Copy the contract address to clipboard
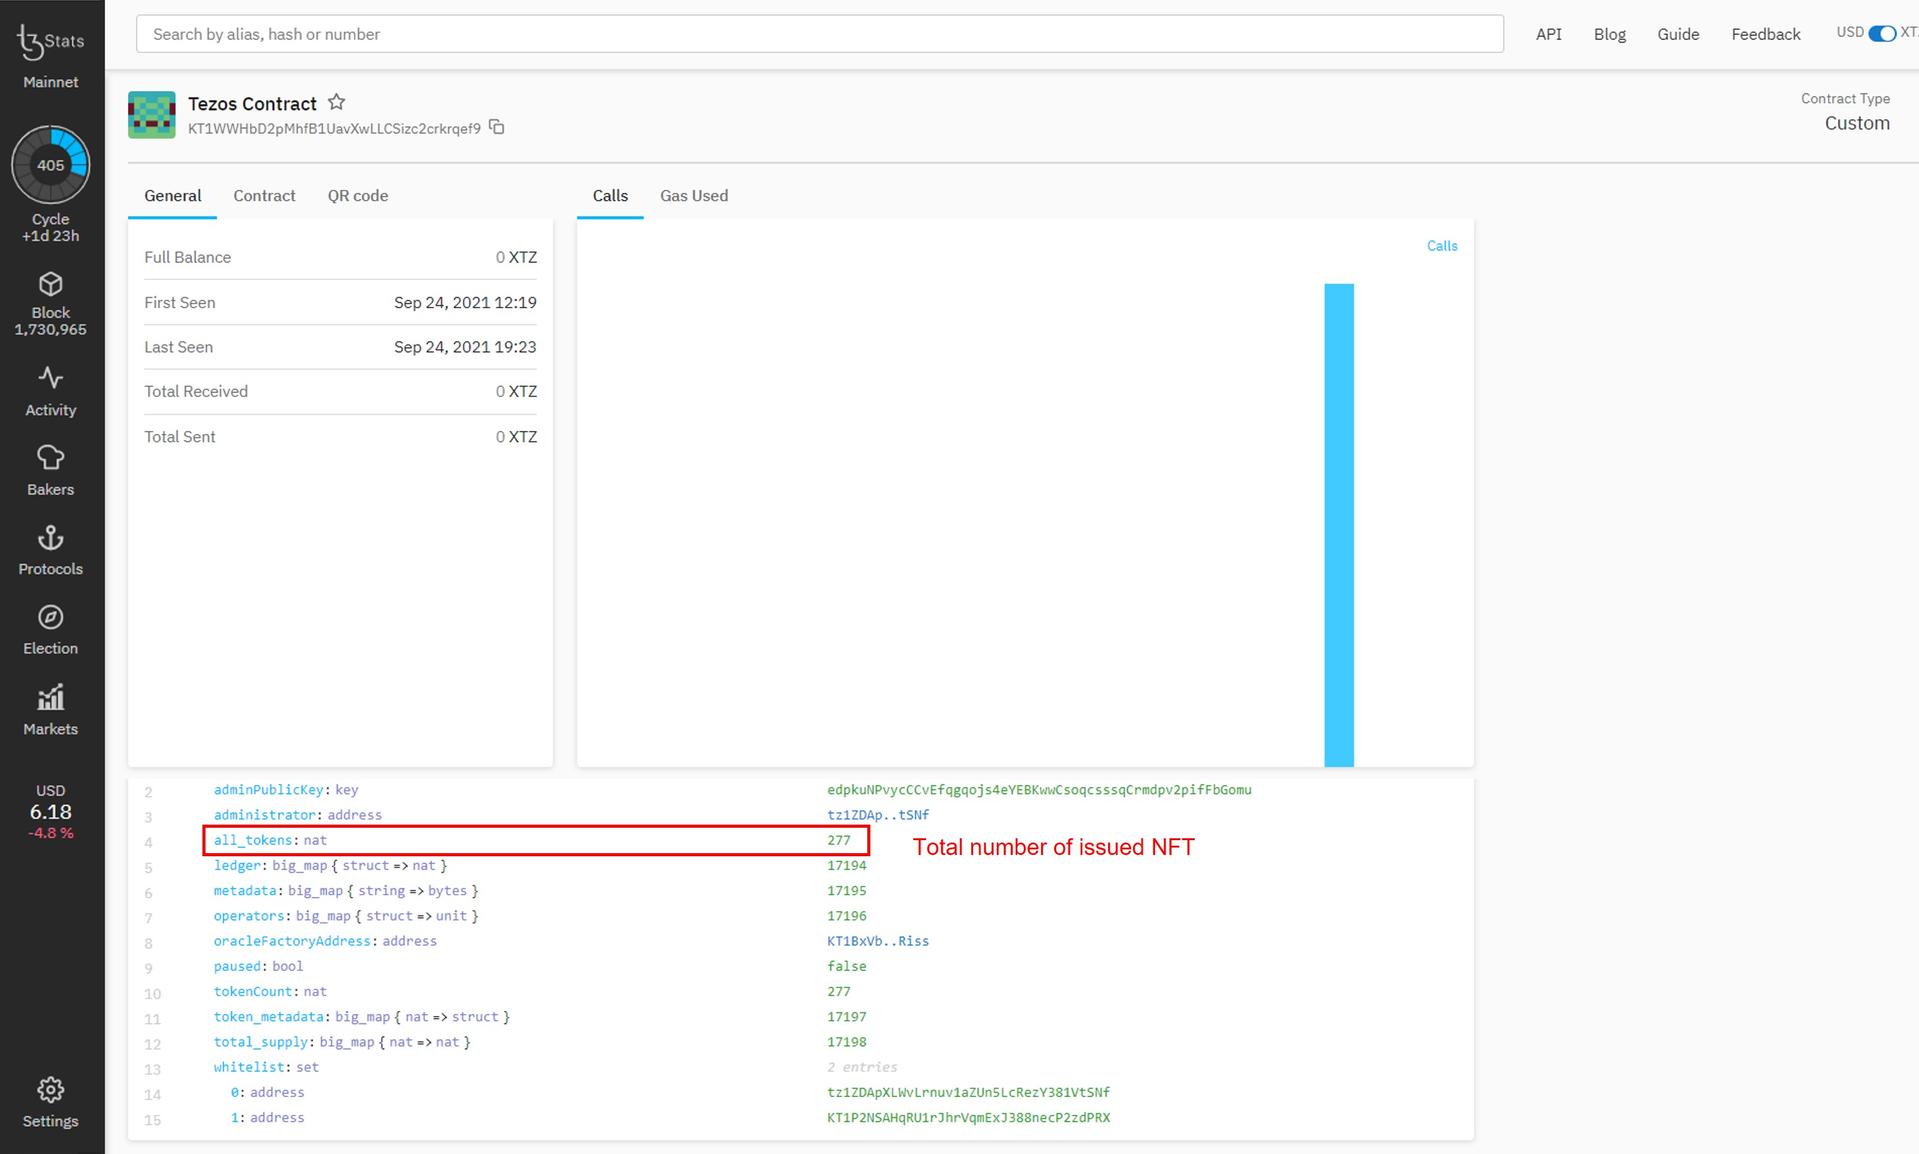 497,128
